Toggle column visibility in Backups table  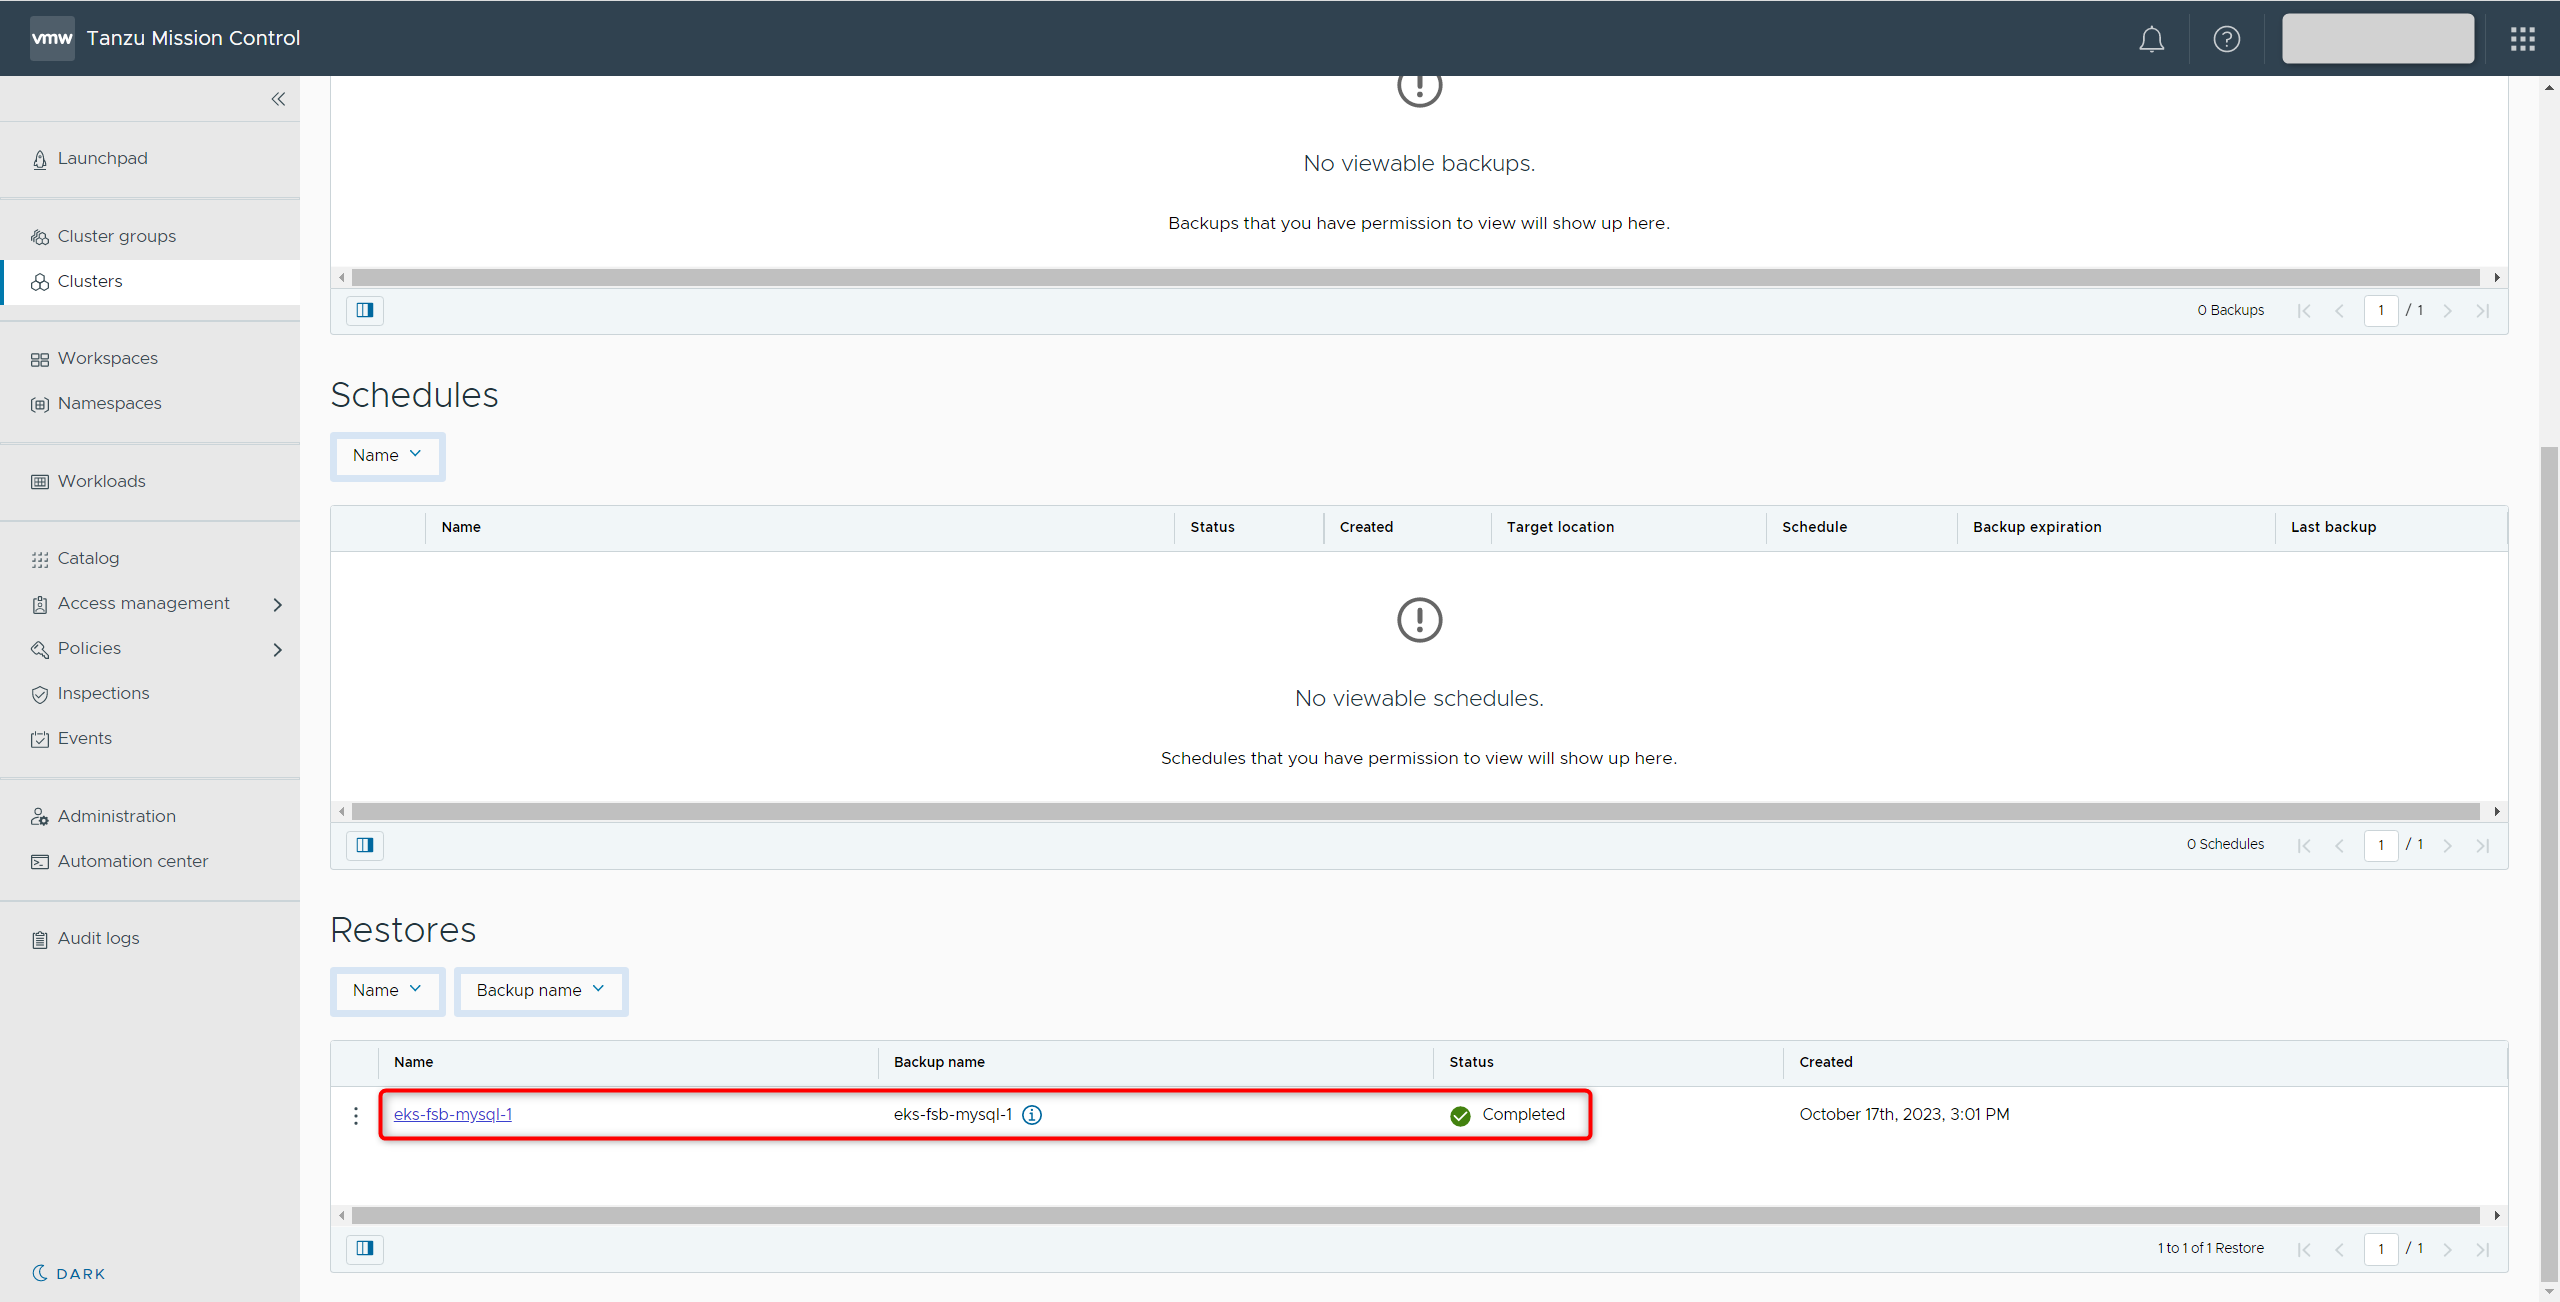click(365, 310)
